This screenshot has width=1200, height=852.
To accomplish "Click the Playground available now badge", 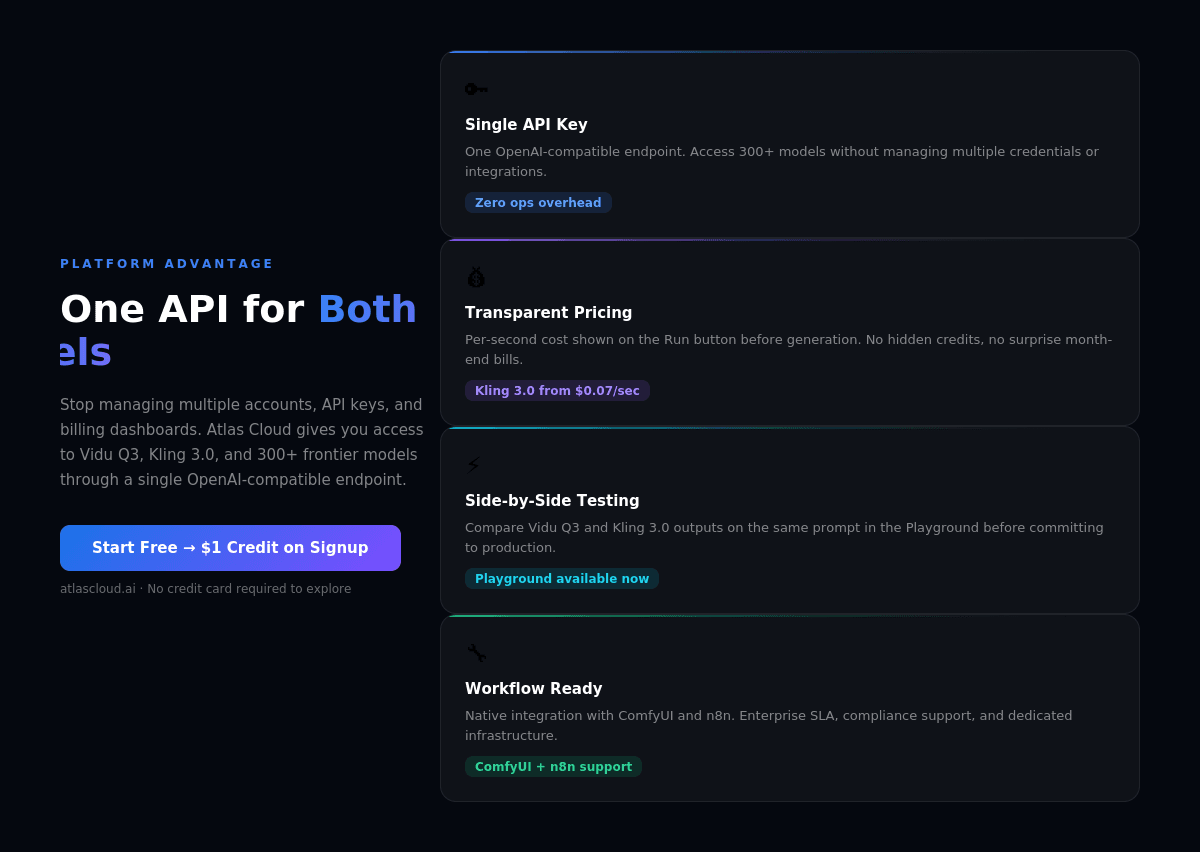I will (562, 579).
